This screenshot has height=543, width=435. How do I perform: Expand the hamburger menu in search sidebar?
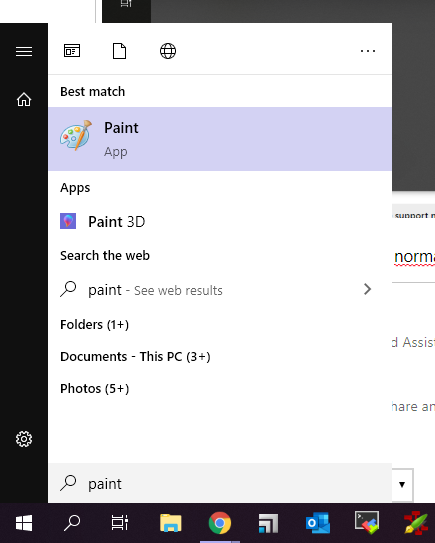click(x=24, y=52)
